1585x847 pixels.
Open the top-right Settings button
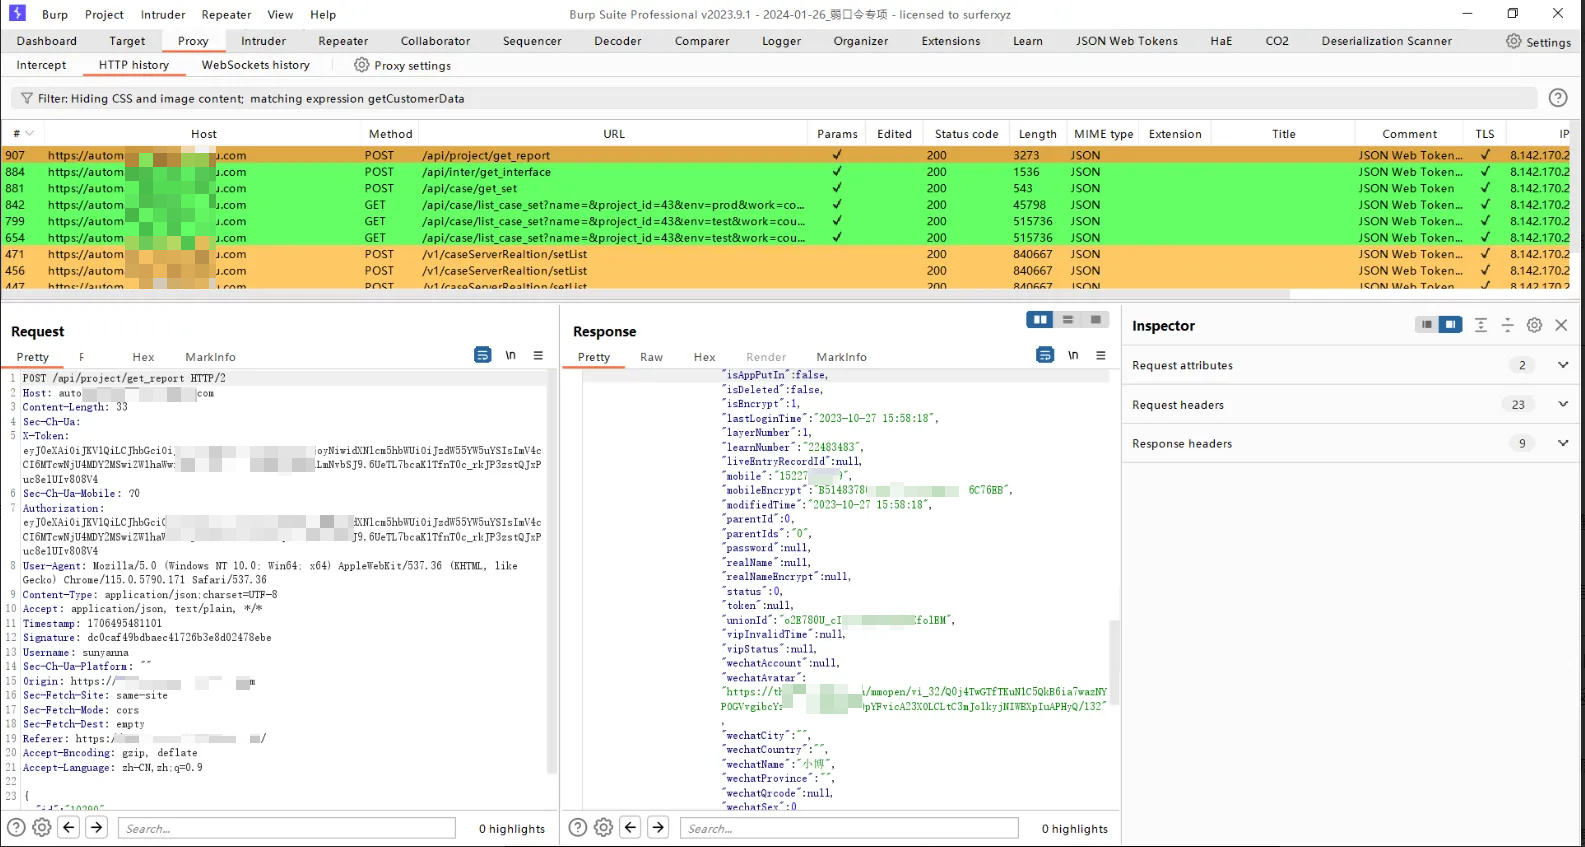(1538, 41)
